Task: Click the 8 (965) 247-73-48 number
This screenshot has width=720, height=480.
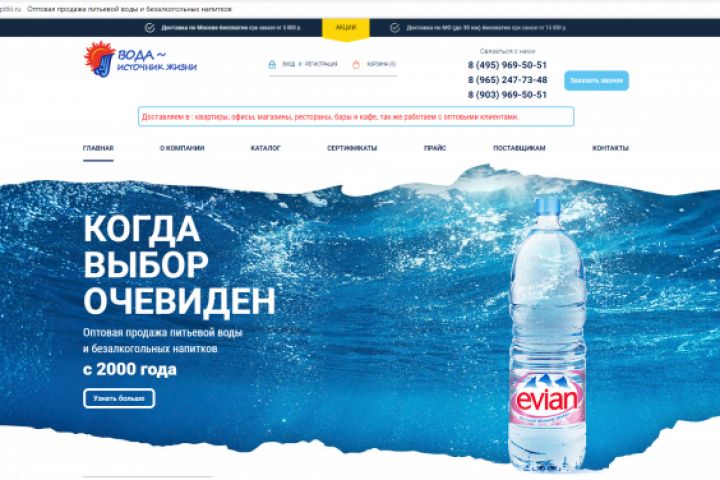Action: point(507,80)
